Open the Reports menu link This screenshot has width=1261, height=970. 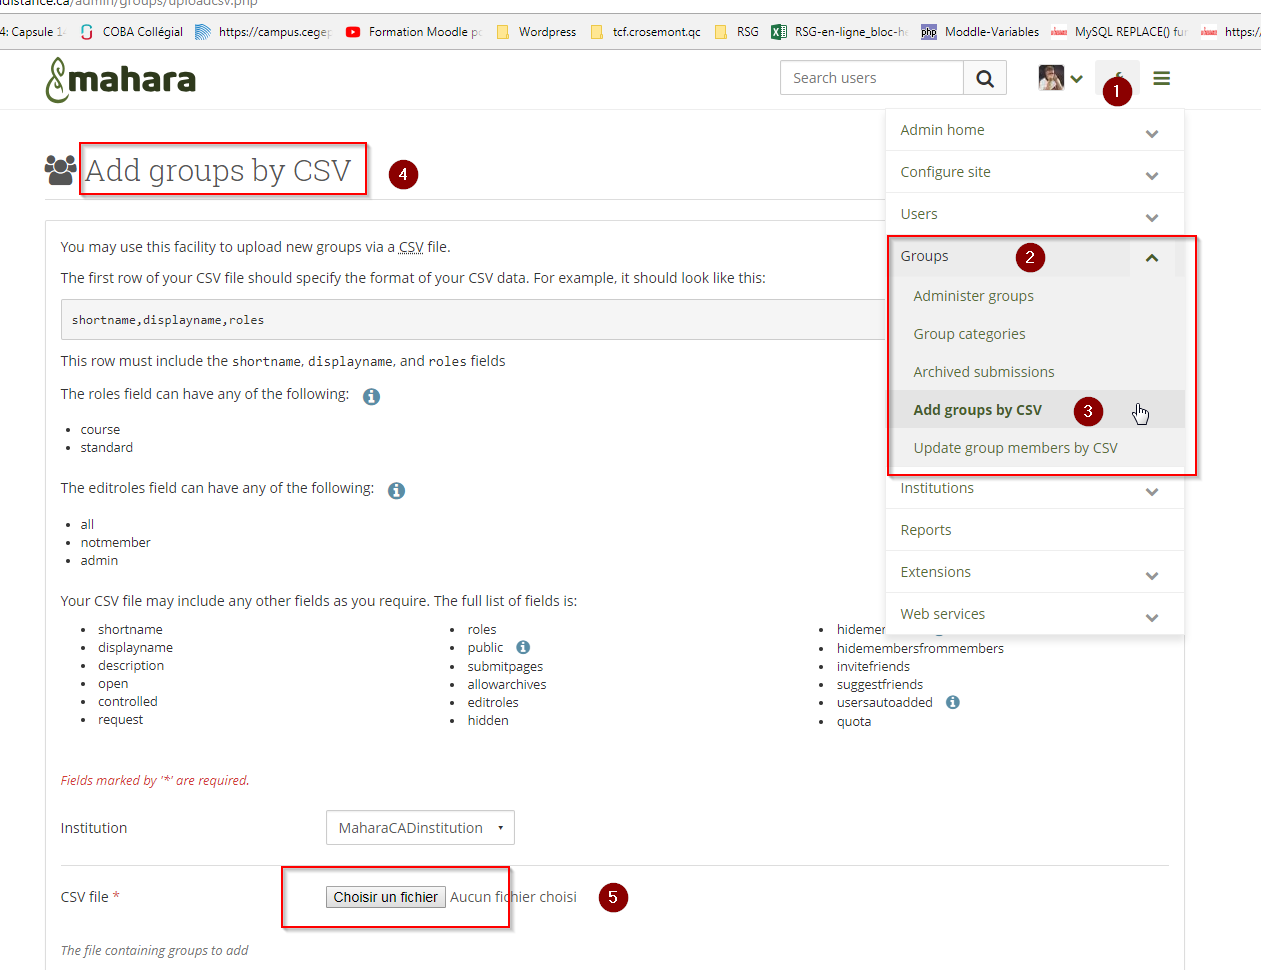[x=925, y=530]
